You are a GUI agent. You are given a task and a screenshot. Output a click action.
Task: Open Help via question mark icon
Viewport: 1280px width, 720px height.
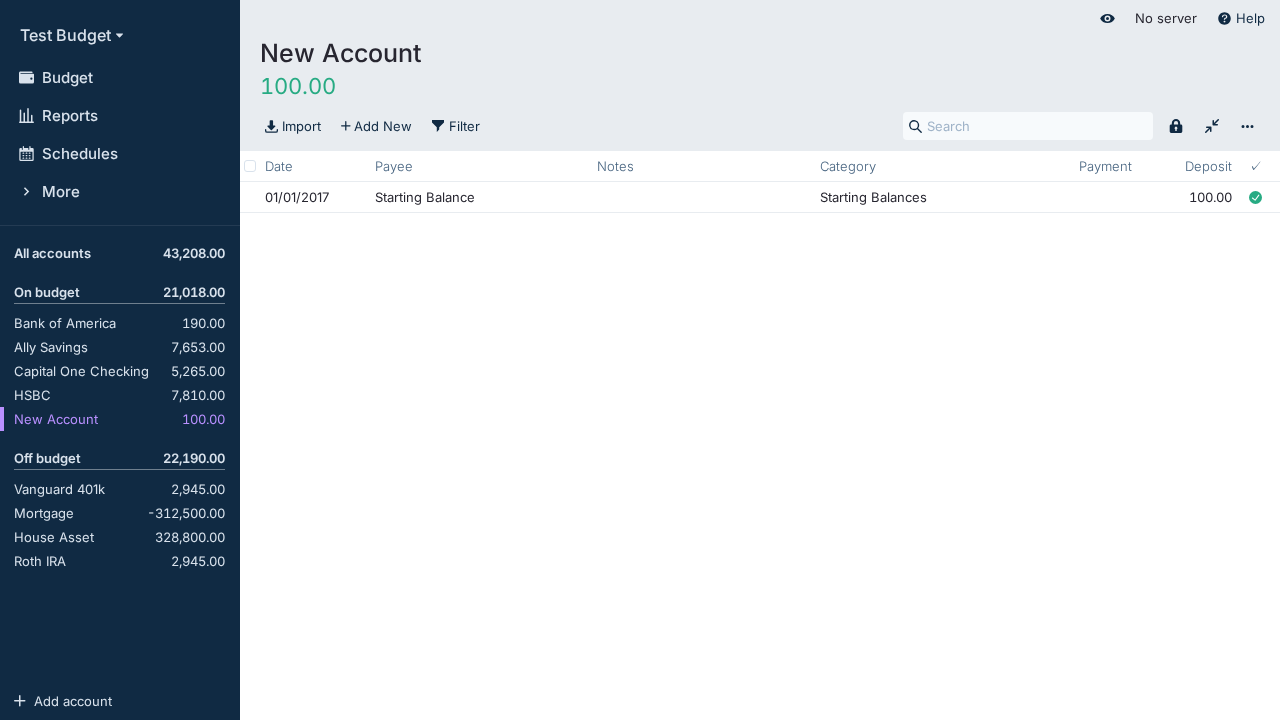[1224, 19]
